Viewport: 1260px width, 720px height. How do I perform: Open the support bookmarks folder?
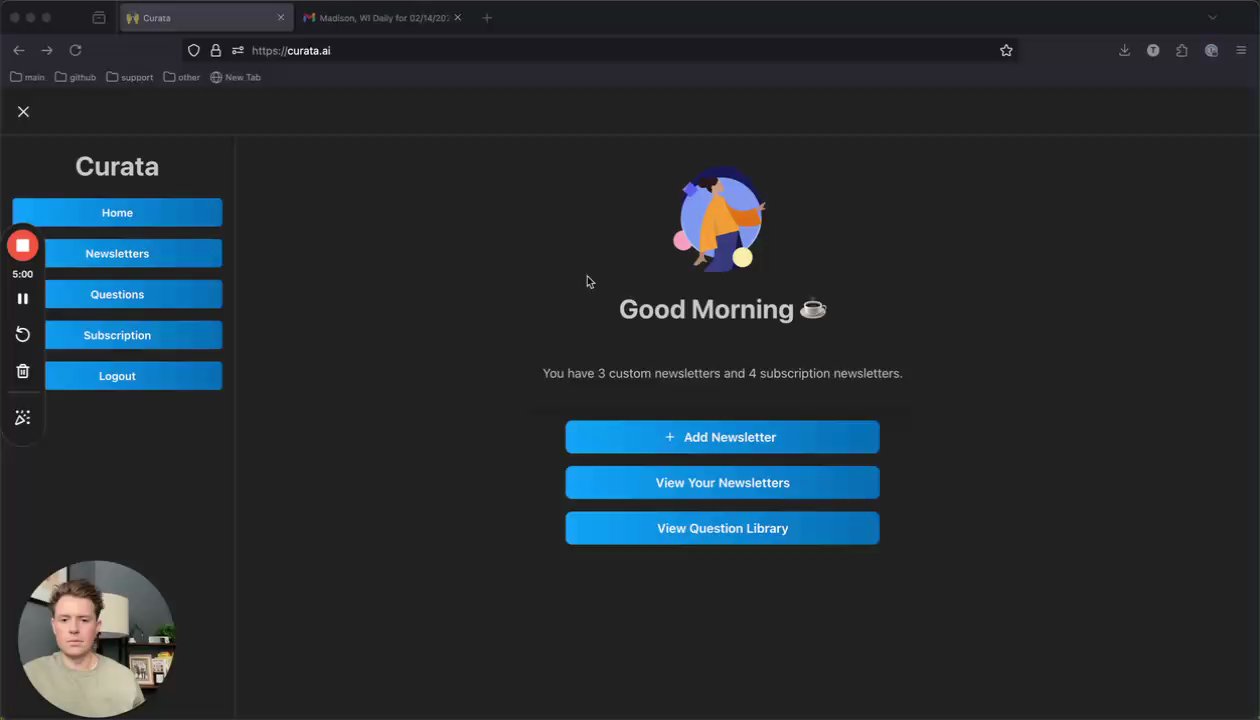pyautogui.click(x=130, y=77)
